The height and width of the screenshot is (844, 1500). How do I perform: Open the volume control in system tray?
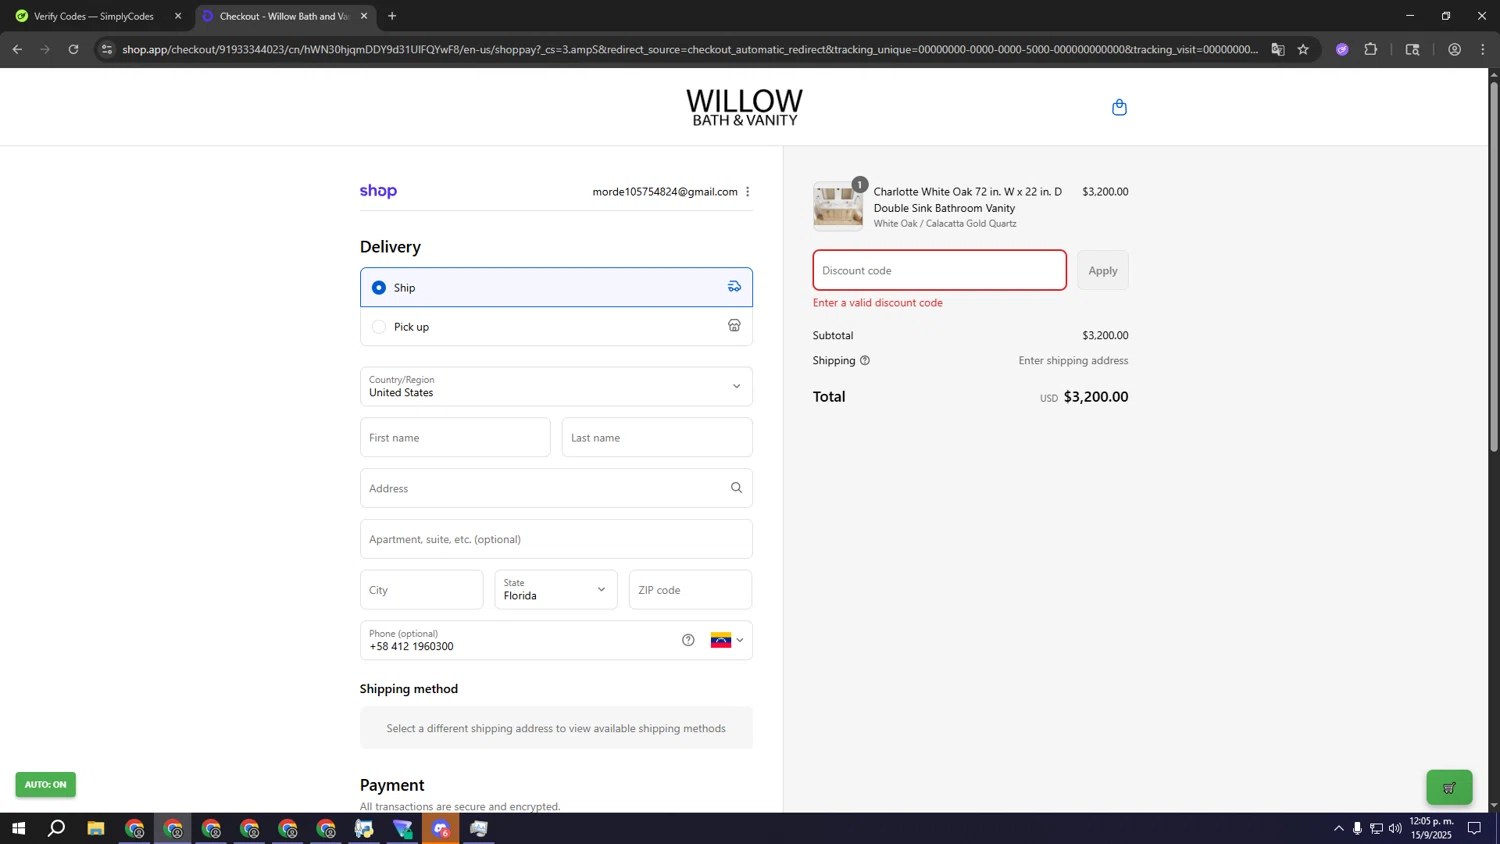point(1395,828)
